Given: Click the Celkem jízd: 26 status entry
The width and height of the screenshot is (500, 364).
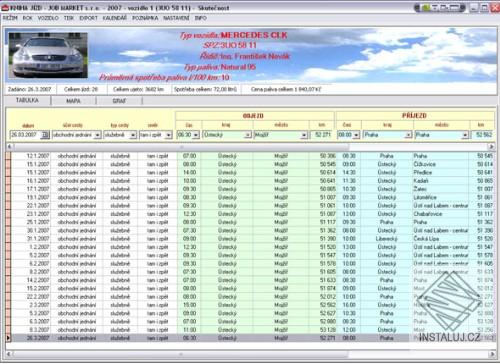Looking at the screenshot, I should pos(81,89).
